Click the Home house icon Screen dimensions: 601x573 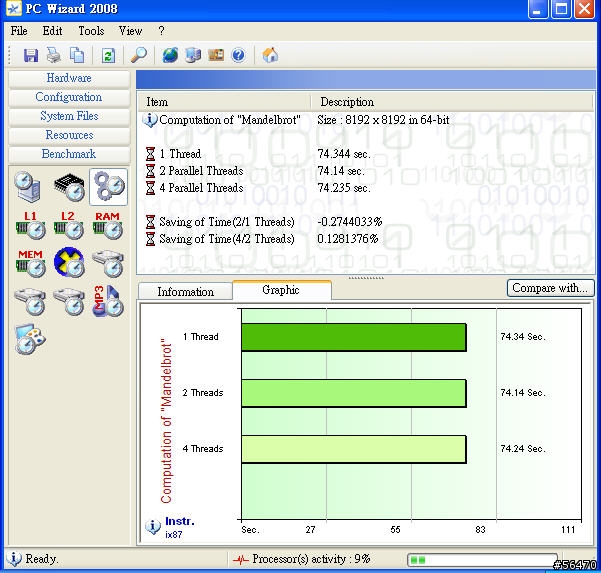(x=270, y=55)
